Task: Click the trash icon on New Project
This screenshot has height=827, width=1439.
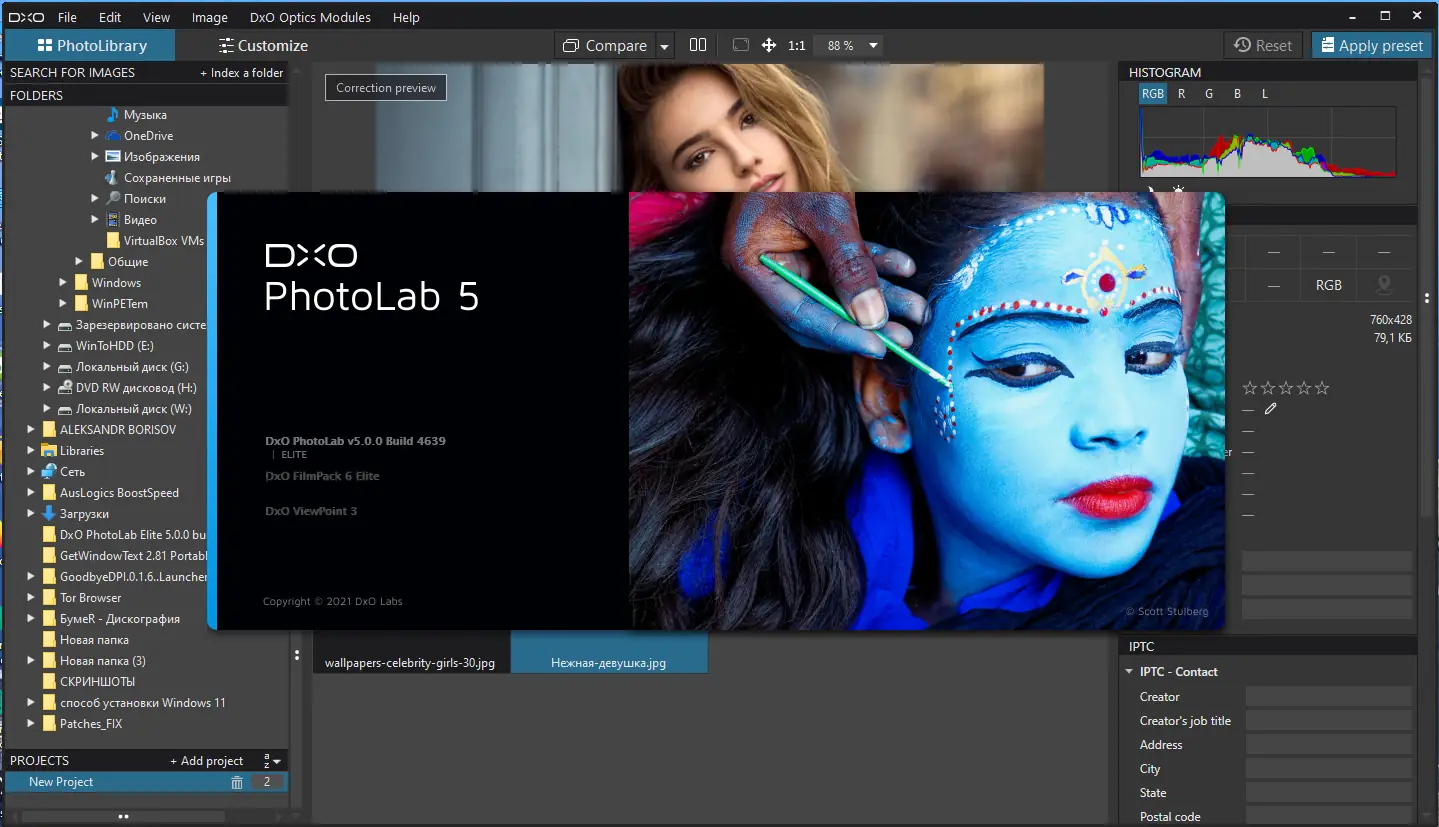Action: coord(236,782)
